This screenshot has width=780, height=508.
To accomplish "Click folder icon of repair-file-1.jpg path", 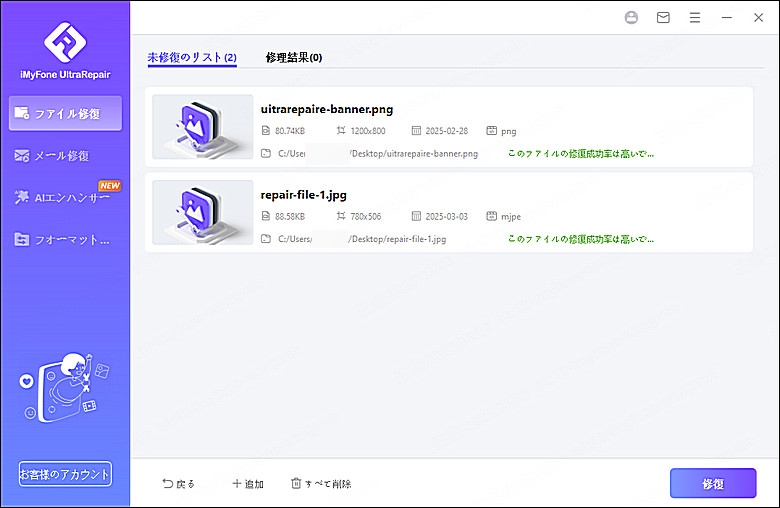I will tap(266, 239).
